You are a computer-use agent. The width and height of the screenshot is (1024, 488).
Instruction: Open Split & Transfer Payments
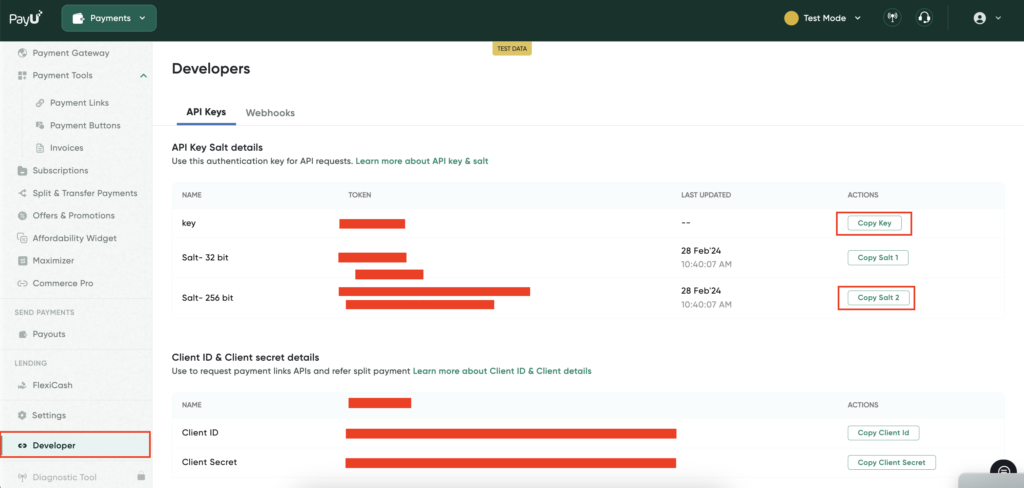pos(85,193)
